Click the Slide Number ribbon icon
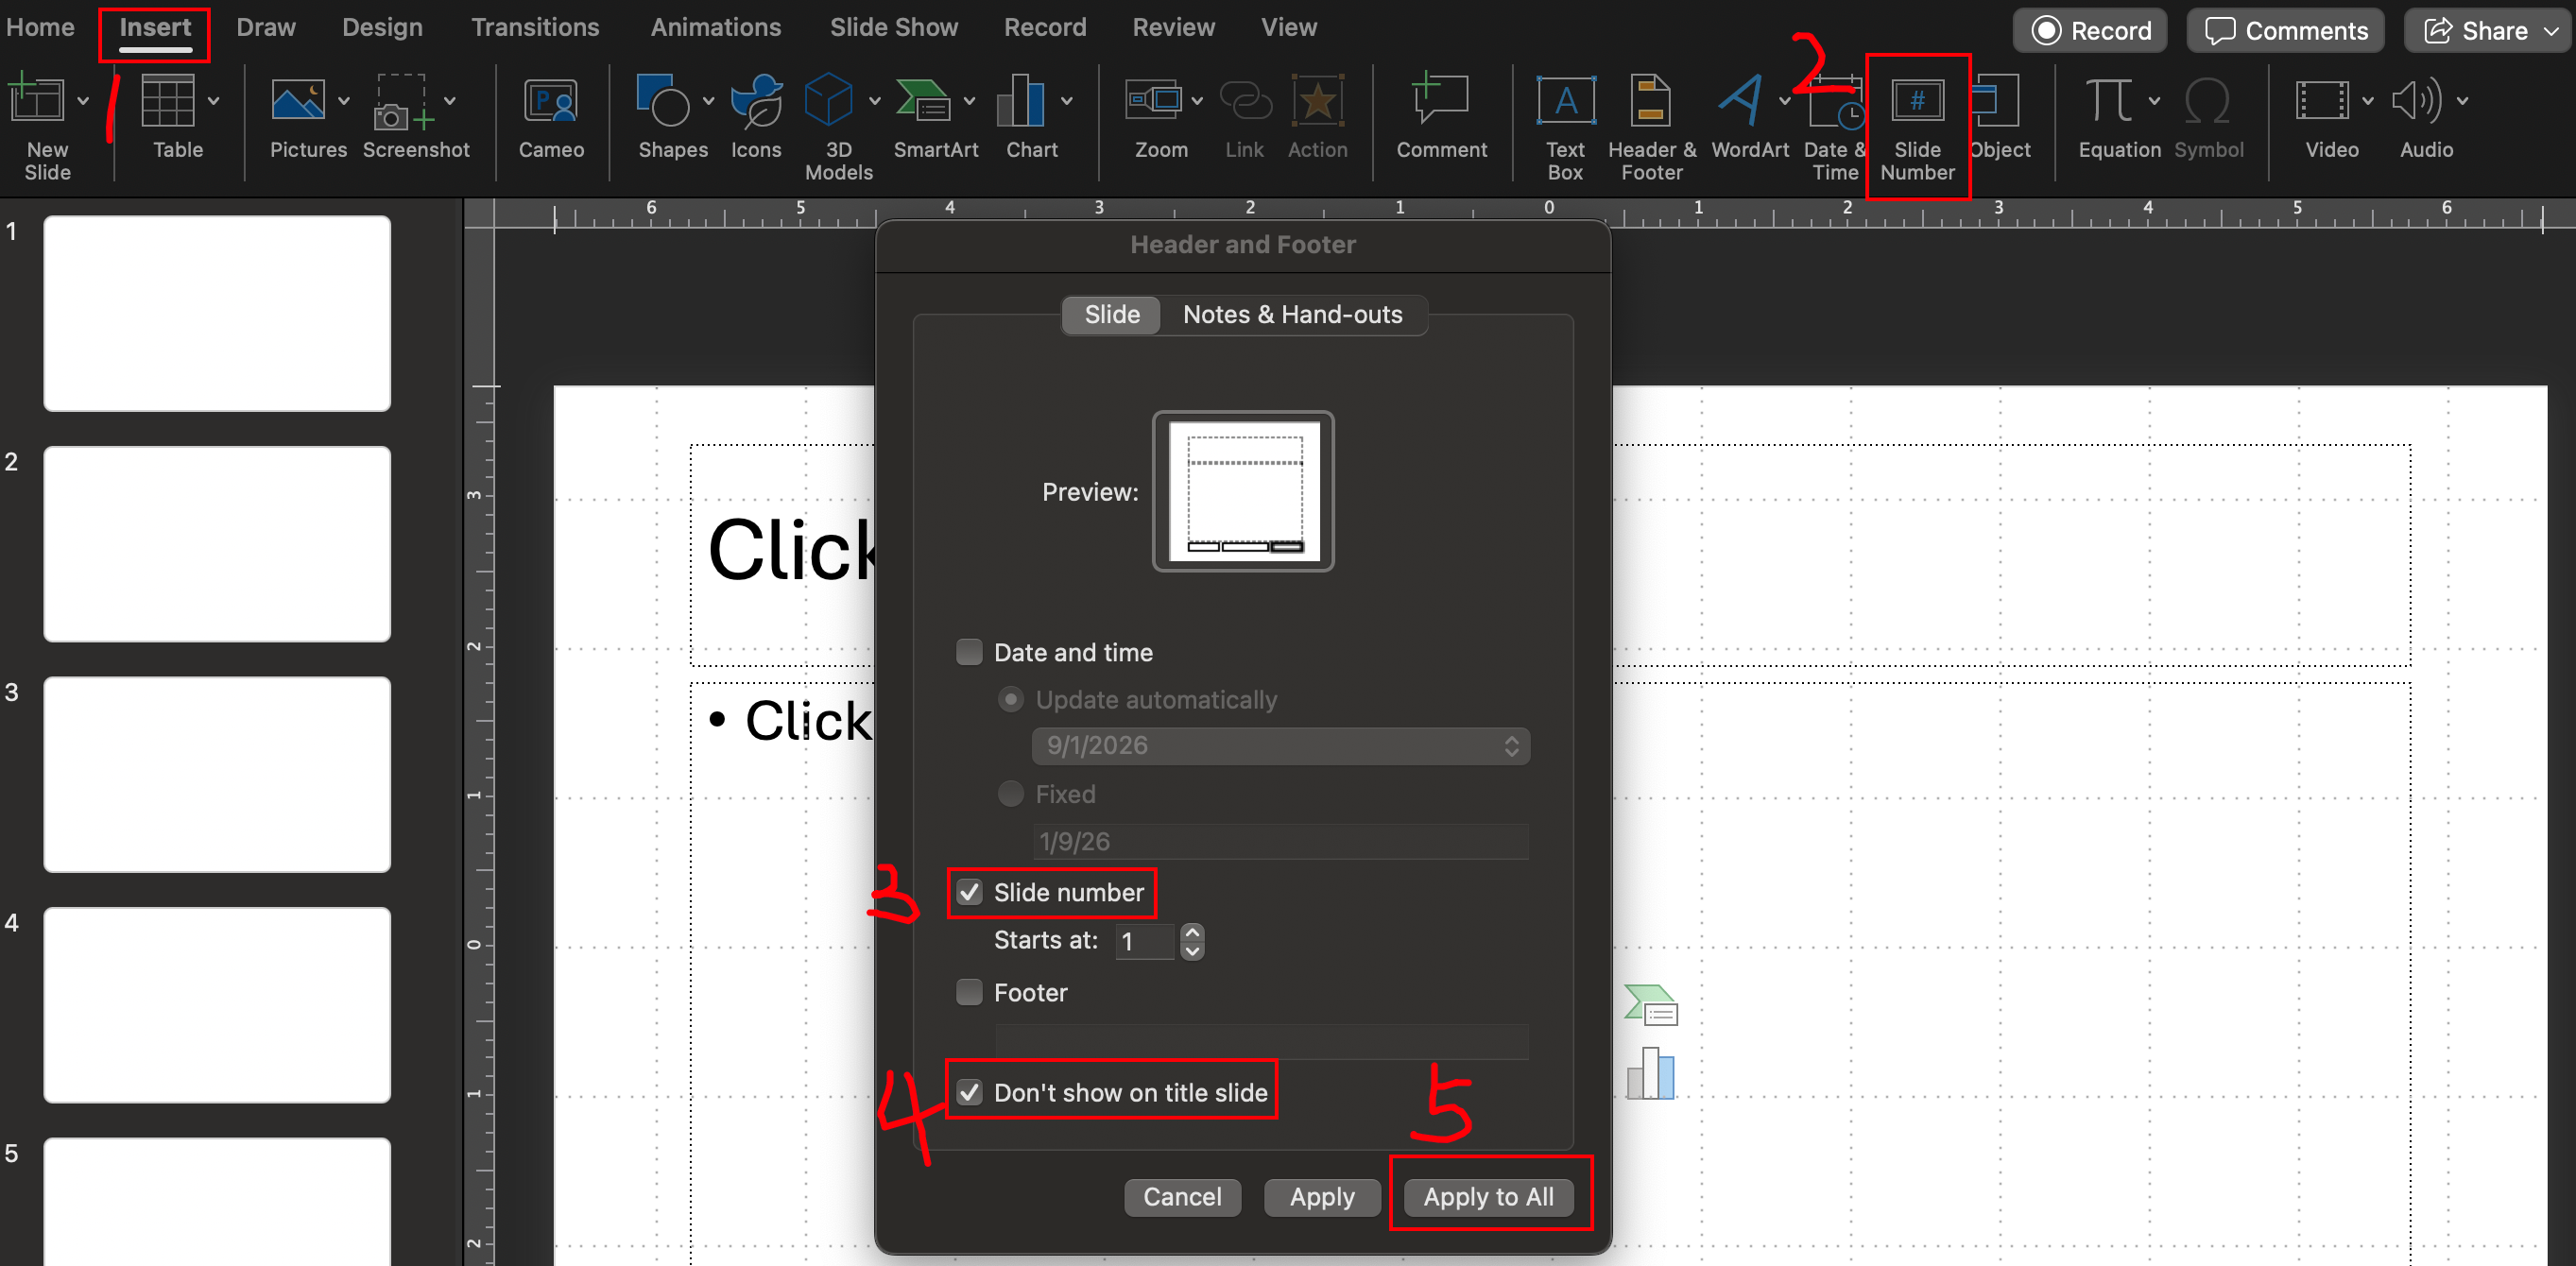The width and height of the screenshot is (2576, 1266). coord(1916,102)
